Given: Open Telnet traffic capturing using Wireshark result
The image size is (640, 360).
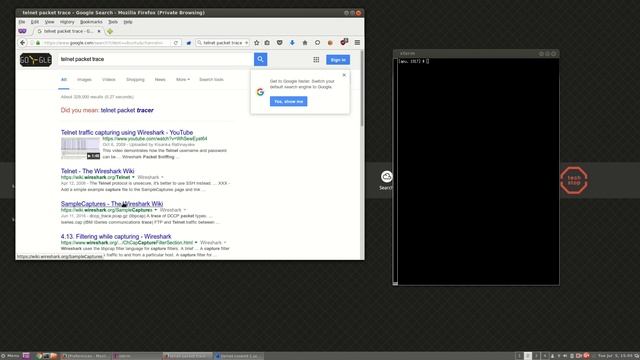Looking at the screenshot, I should coord(127,133).
